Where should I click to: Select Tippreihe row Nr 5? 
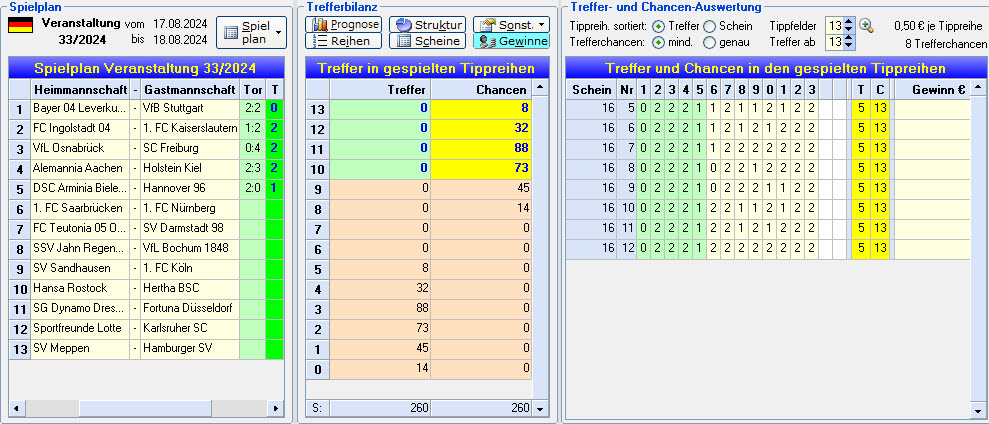(768, 109)
